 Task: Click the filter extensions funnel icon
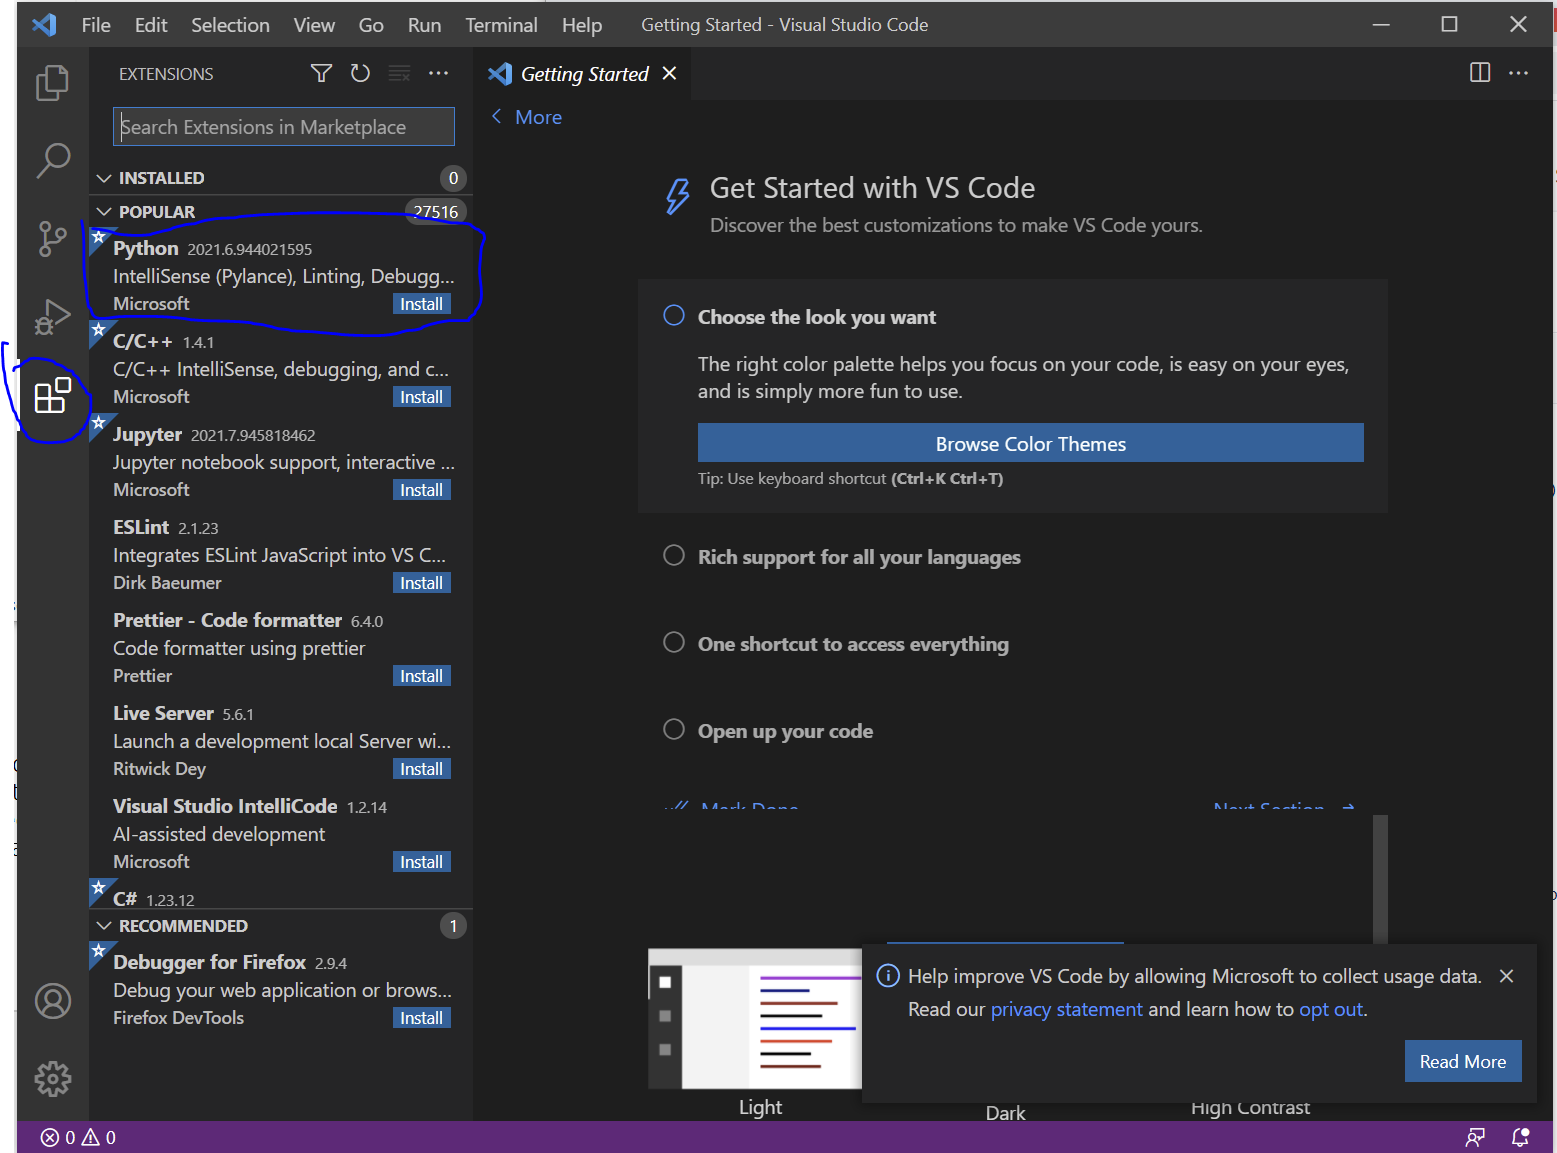click(321, 73)
